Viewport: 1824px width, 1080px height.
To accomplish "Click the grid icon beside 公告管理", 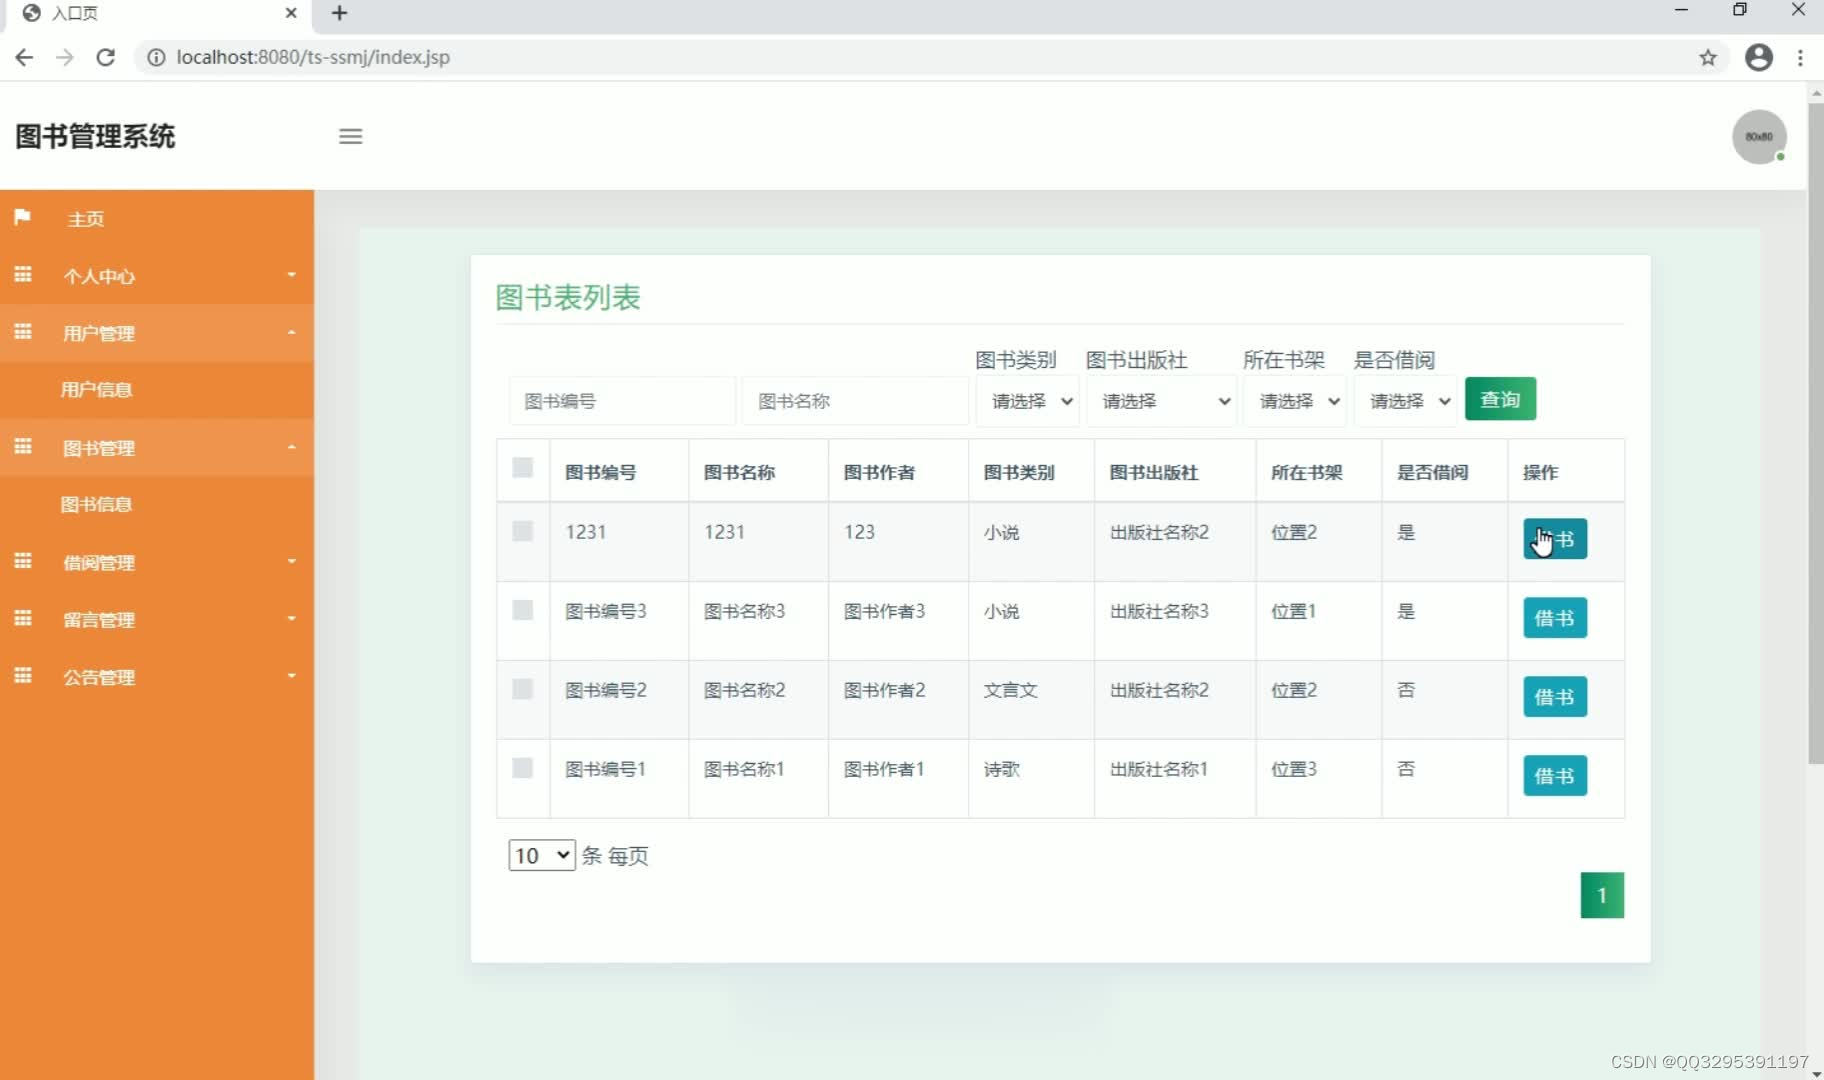I will [x=23, y=675].
